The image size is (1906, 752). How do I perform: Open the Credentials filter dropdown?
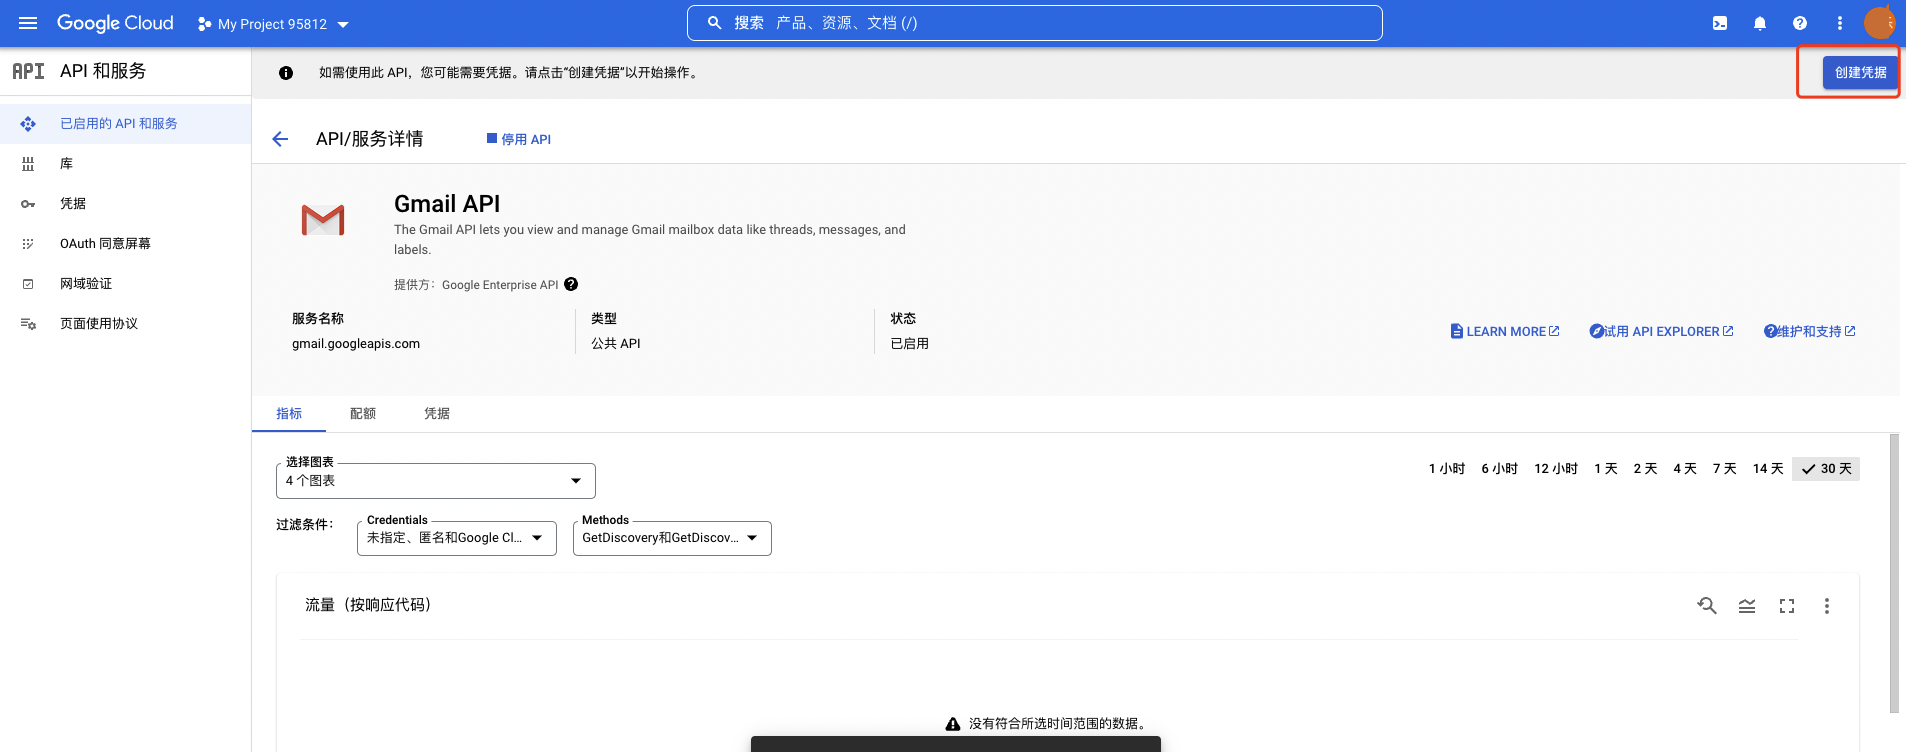[456, 538]
